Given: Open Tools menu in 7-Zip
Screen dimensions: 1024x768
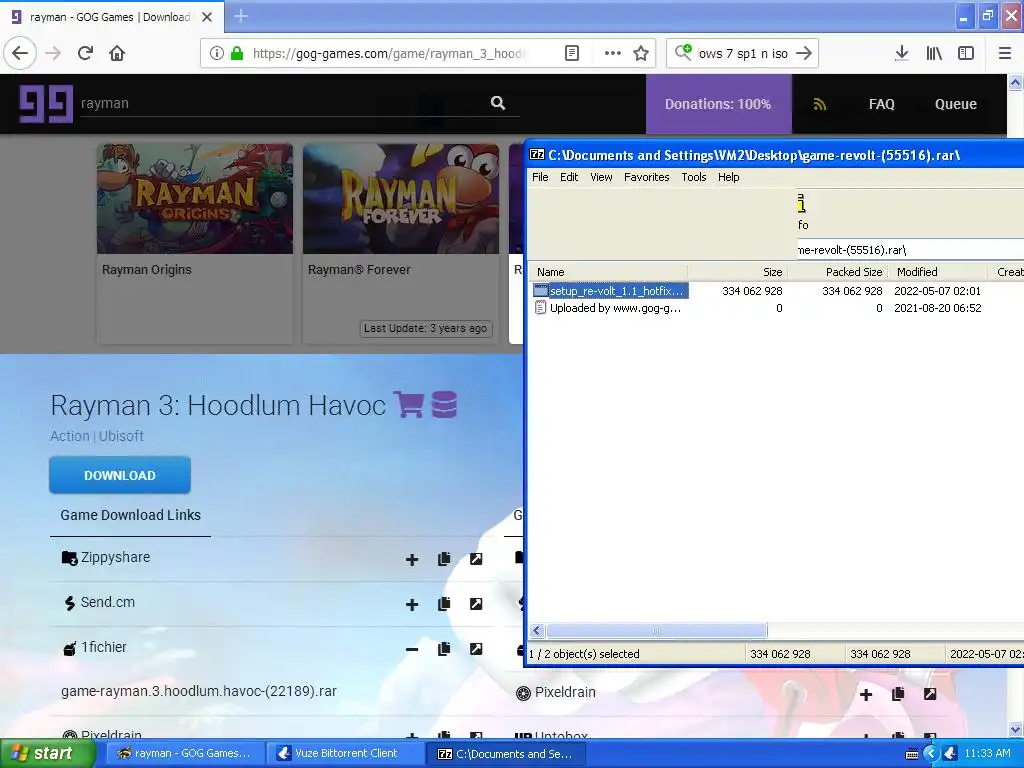Looking at the screenshot, I should 694,177.
